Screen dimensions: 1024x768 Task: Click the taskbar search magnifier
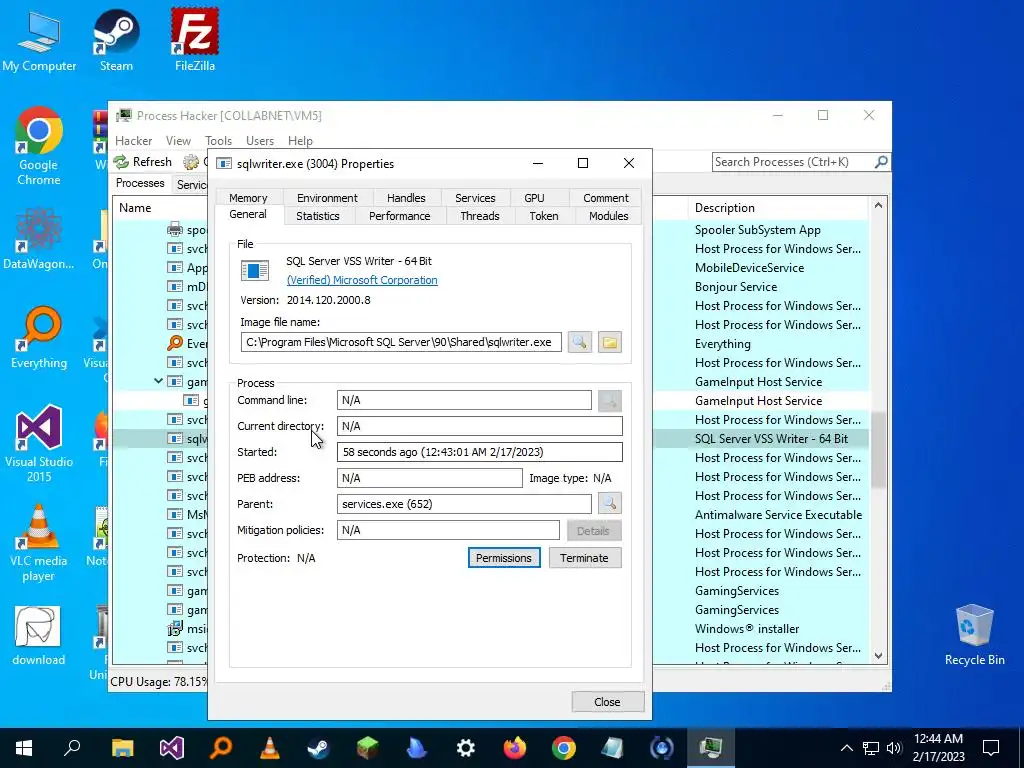[x=72, y=748]
